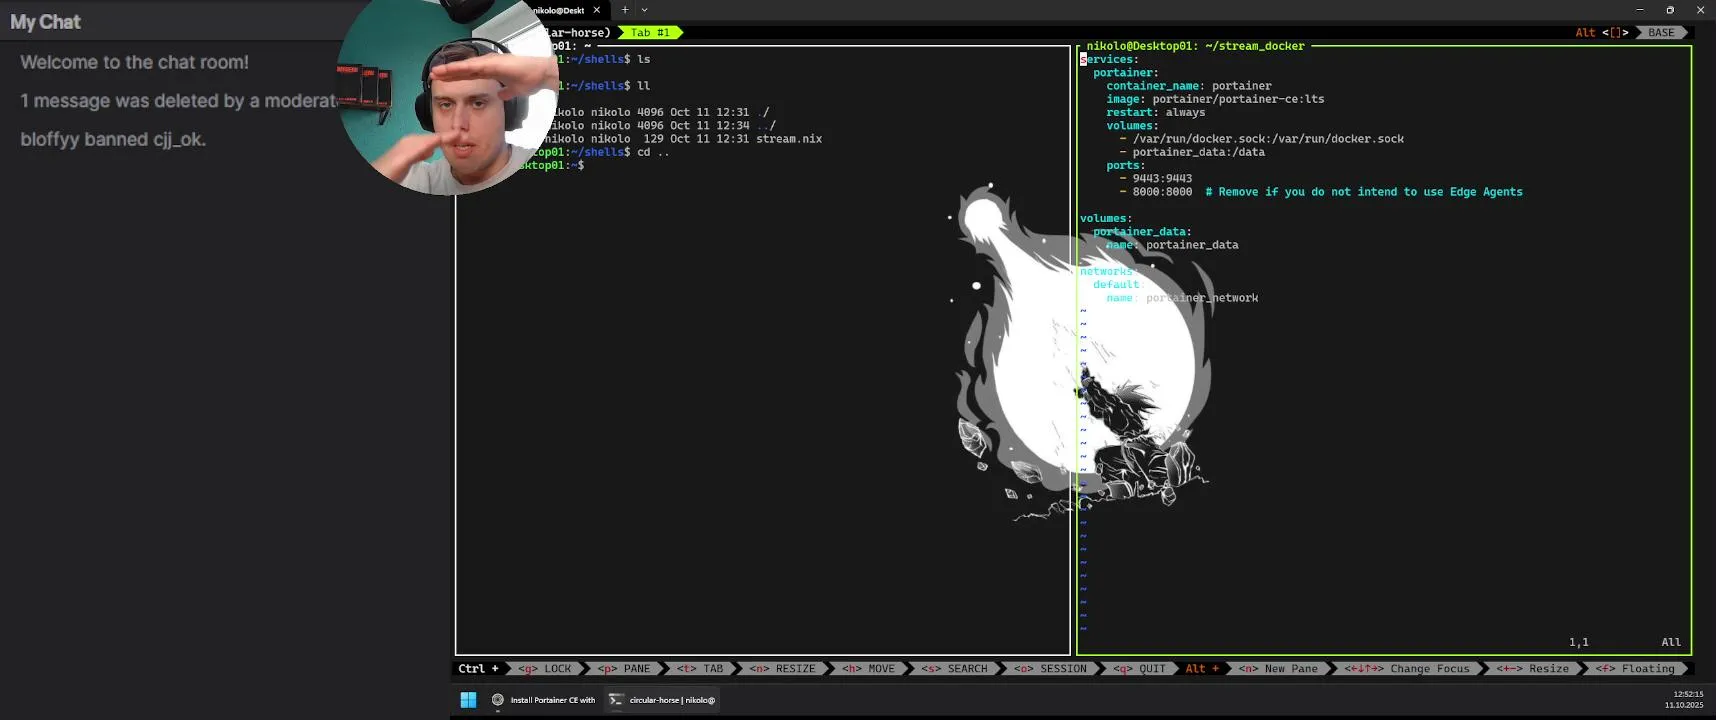Select RESIZE mode in Zellij bar
Screen dimensions: 1716x720
coord(783,669)
